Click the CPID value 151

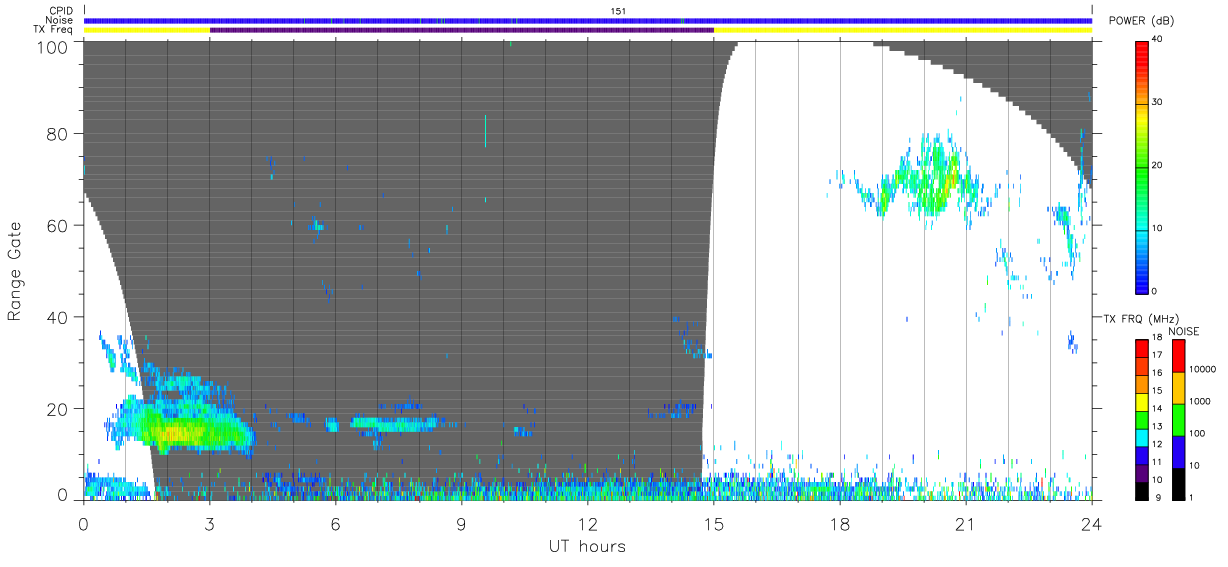[x=618, y=11]
